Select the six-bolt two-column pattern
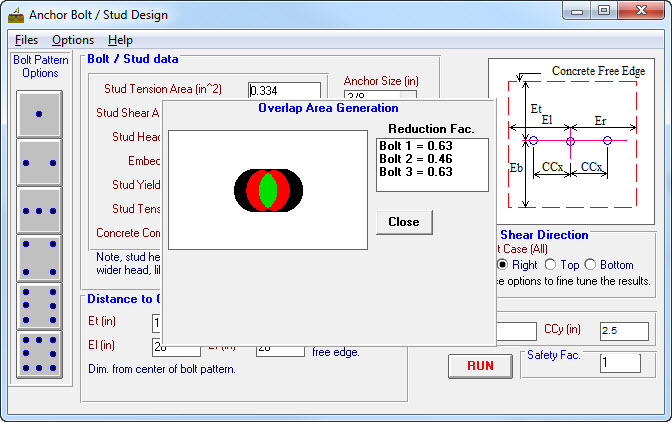Screen dimensions: 672x422 pyautogui.click(x=39, y=306)
